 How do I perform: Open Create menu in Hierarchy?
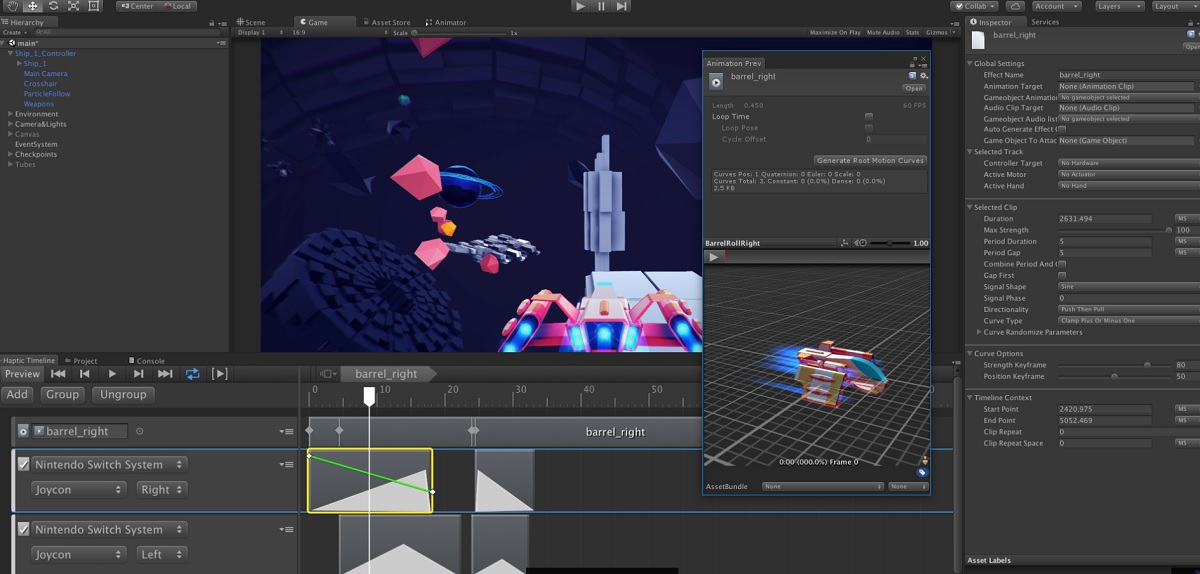coord(14,32)
